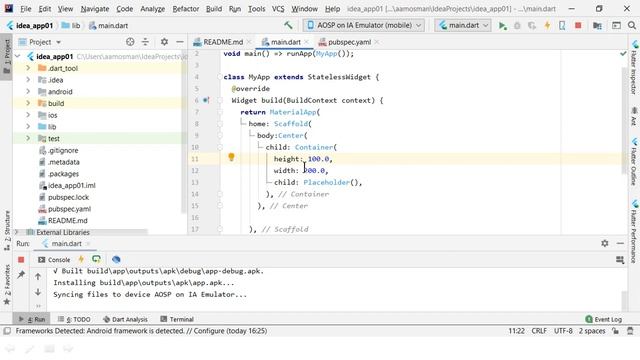Toggle tool window quick-access icon bottom-left
The image size is (640, 360).
[x=7, y=331]
